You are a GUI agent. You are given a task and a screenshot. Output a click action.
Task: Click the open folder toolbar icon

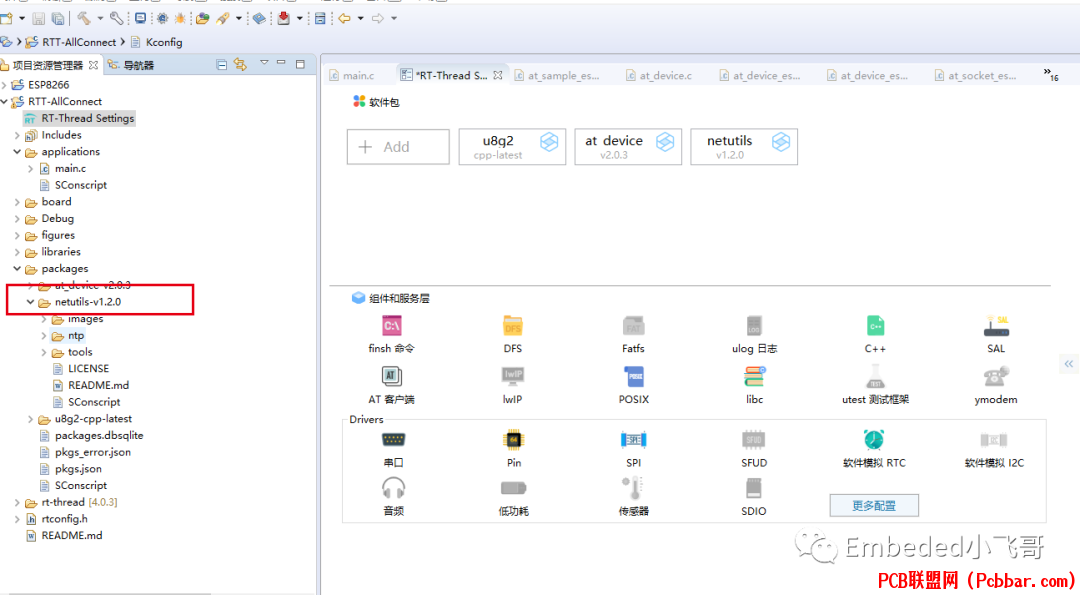tap(202, 19)
